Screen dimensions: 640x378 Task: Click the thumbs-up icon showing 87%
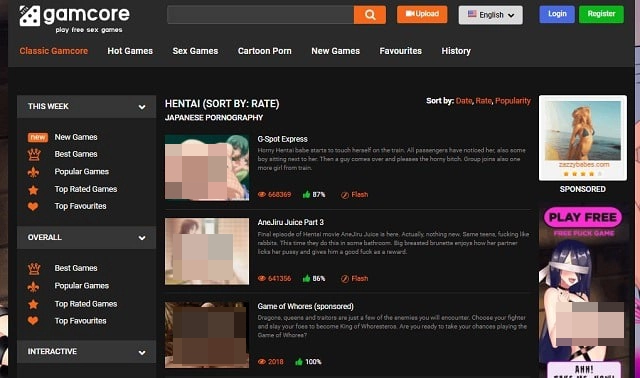(306, 194)
